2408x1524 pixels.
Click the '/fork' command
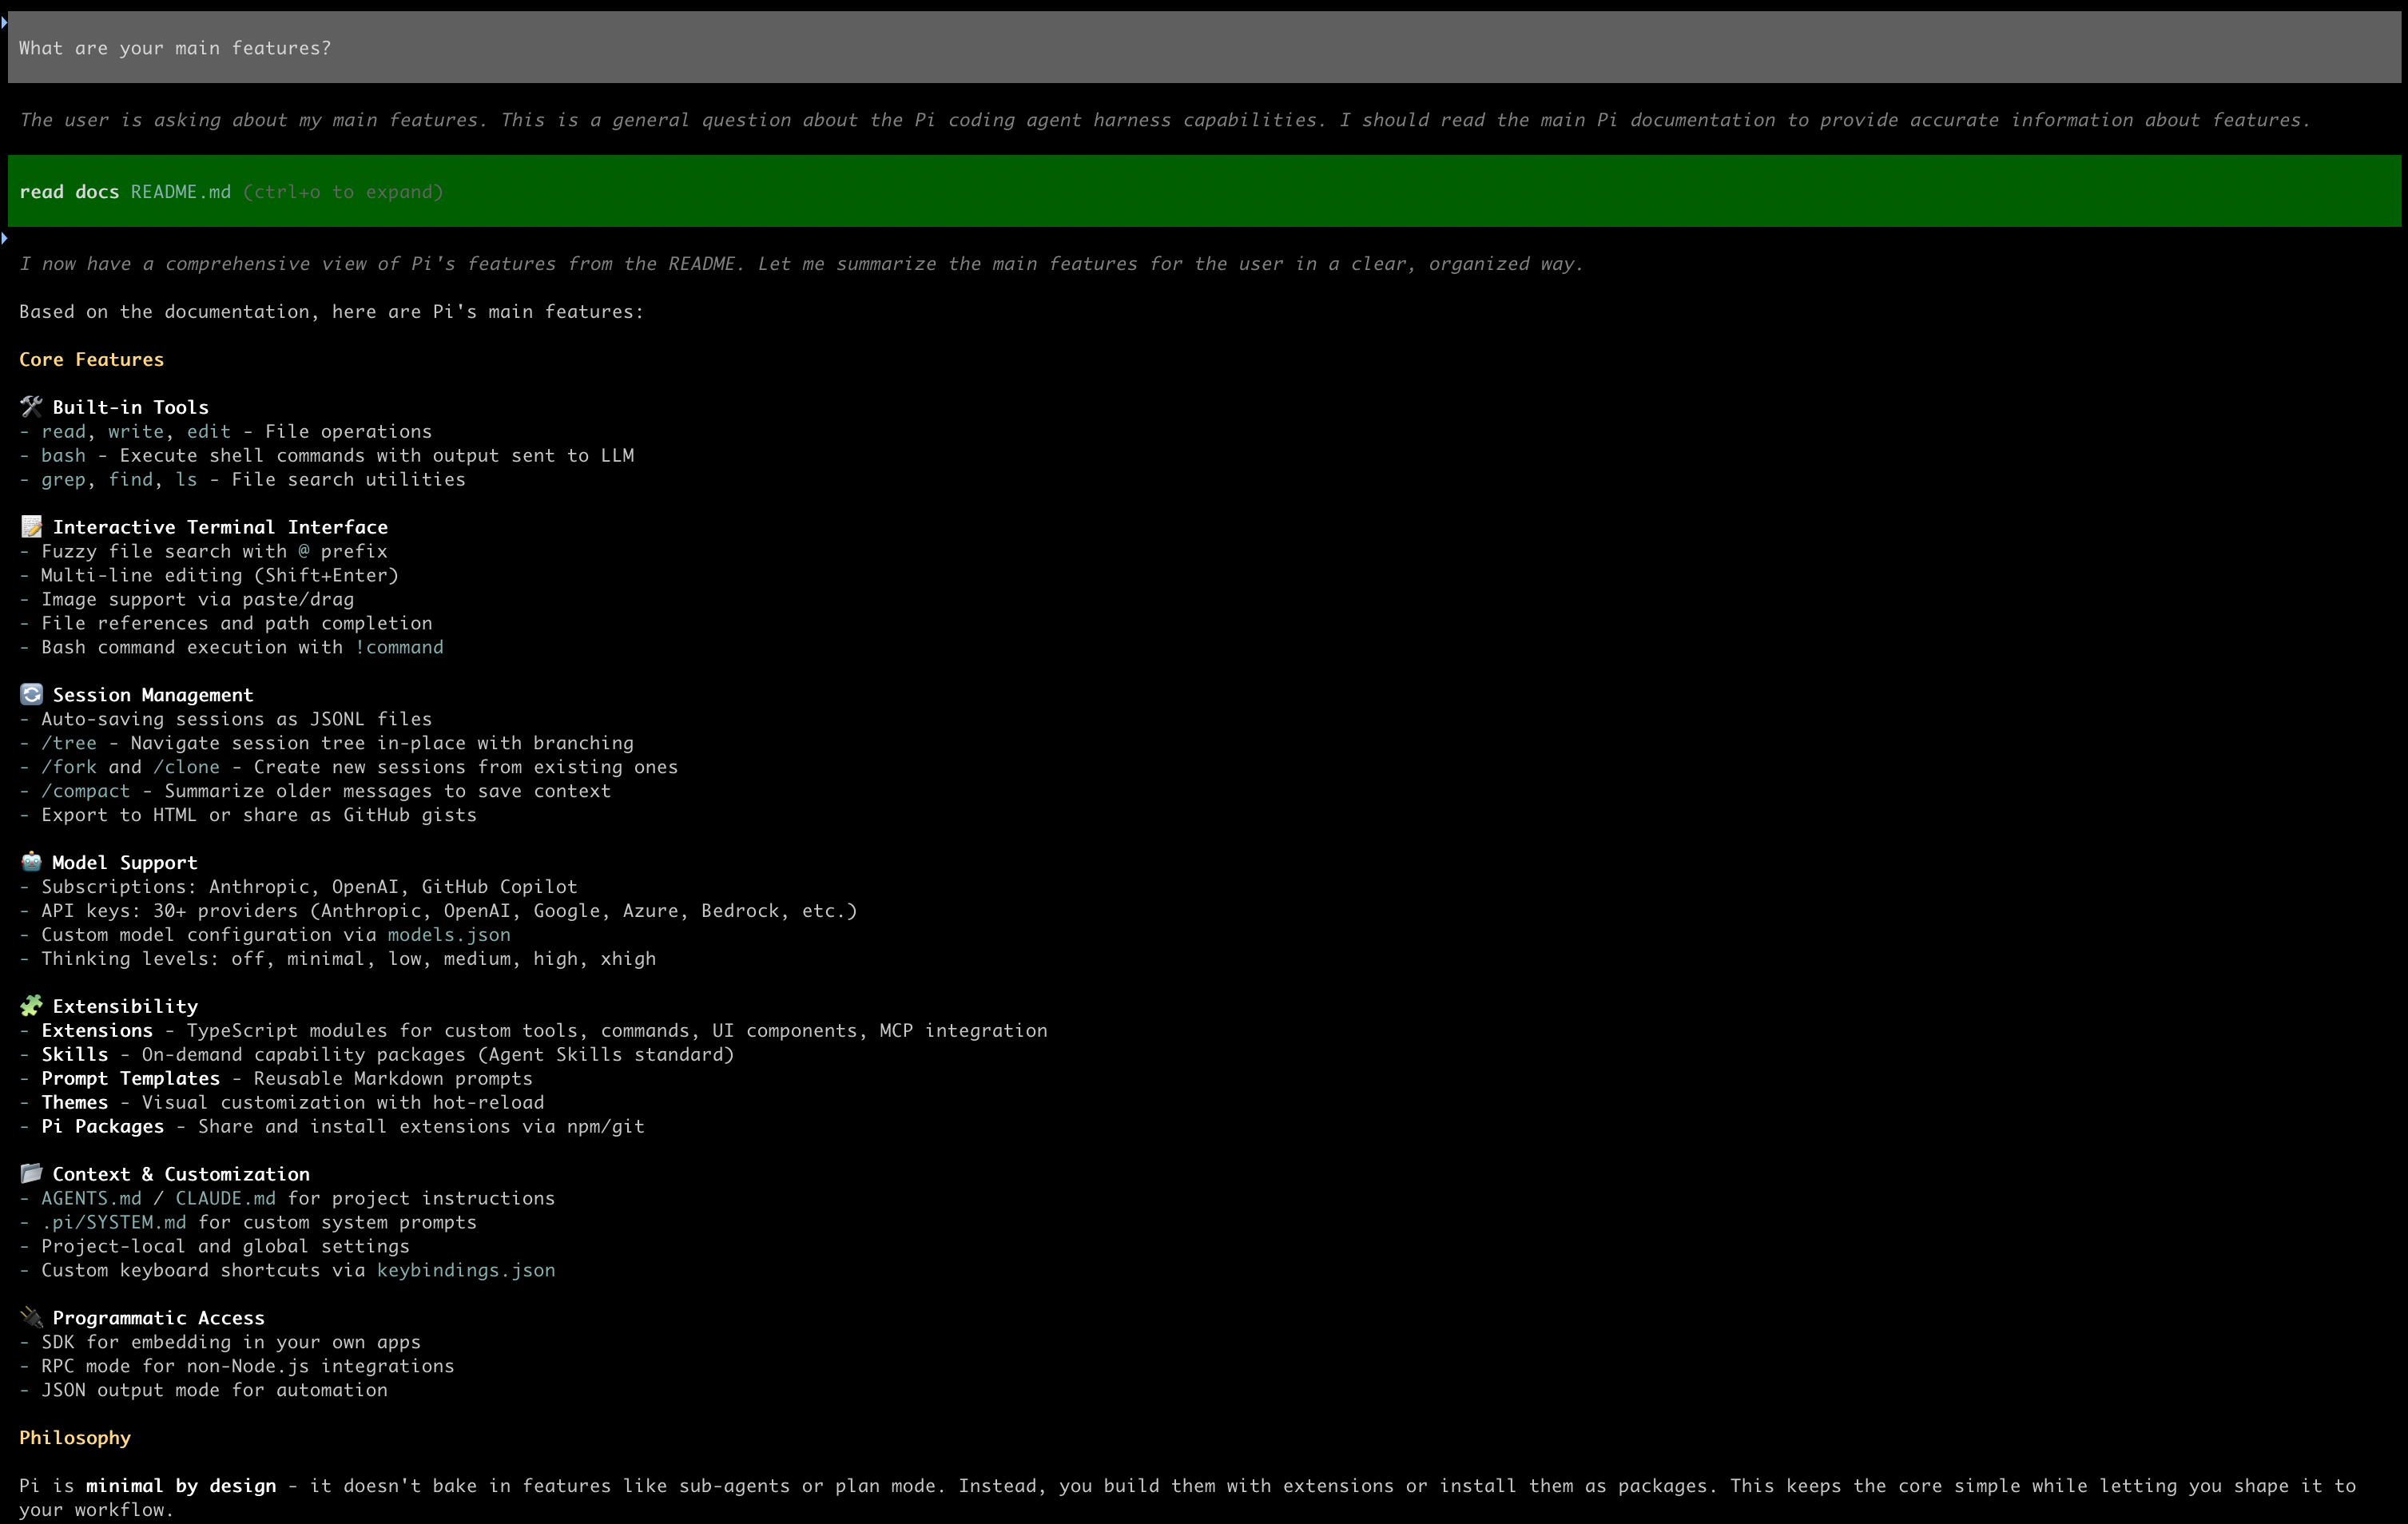(x=69, y=767)
